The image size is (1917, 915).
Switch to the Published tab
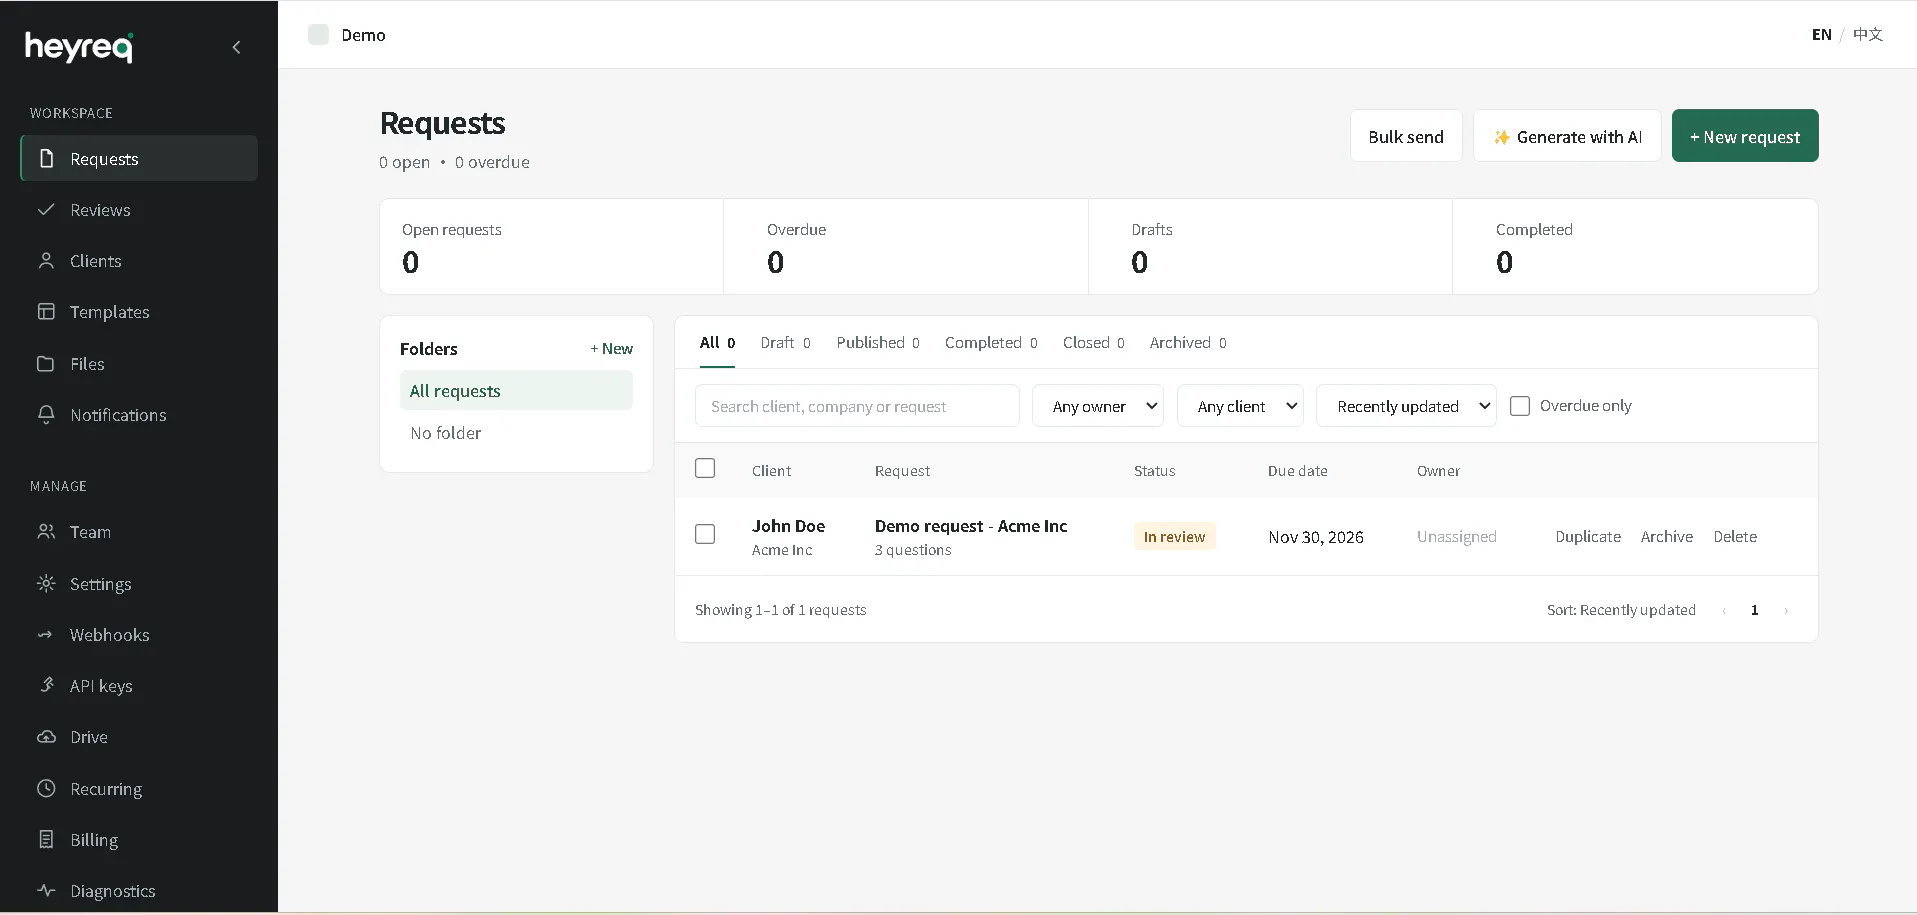pyautogui.click(x=878, y=343)
